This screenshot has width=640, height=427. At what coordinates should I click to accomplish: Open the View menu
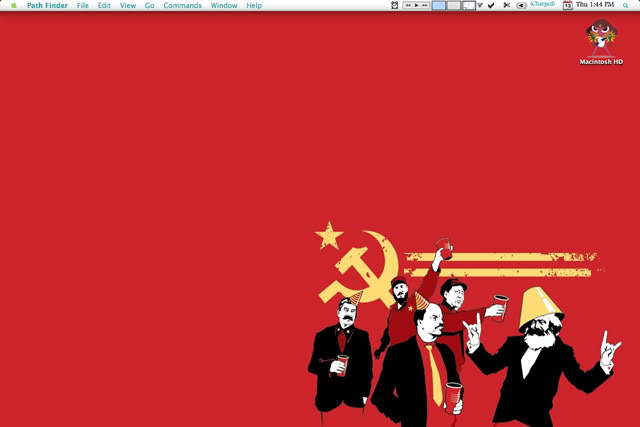128,5
